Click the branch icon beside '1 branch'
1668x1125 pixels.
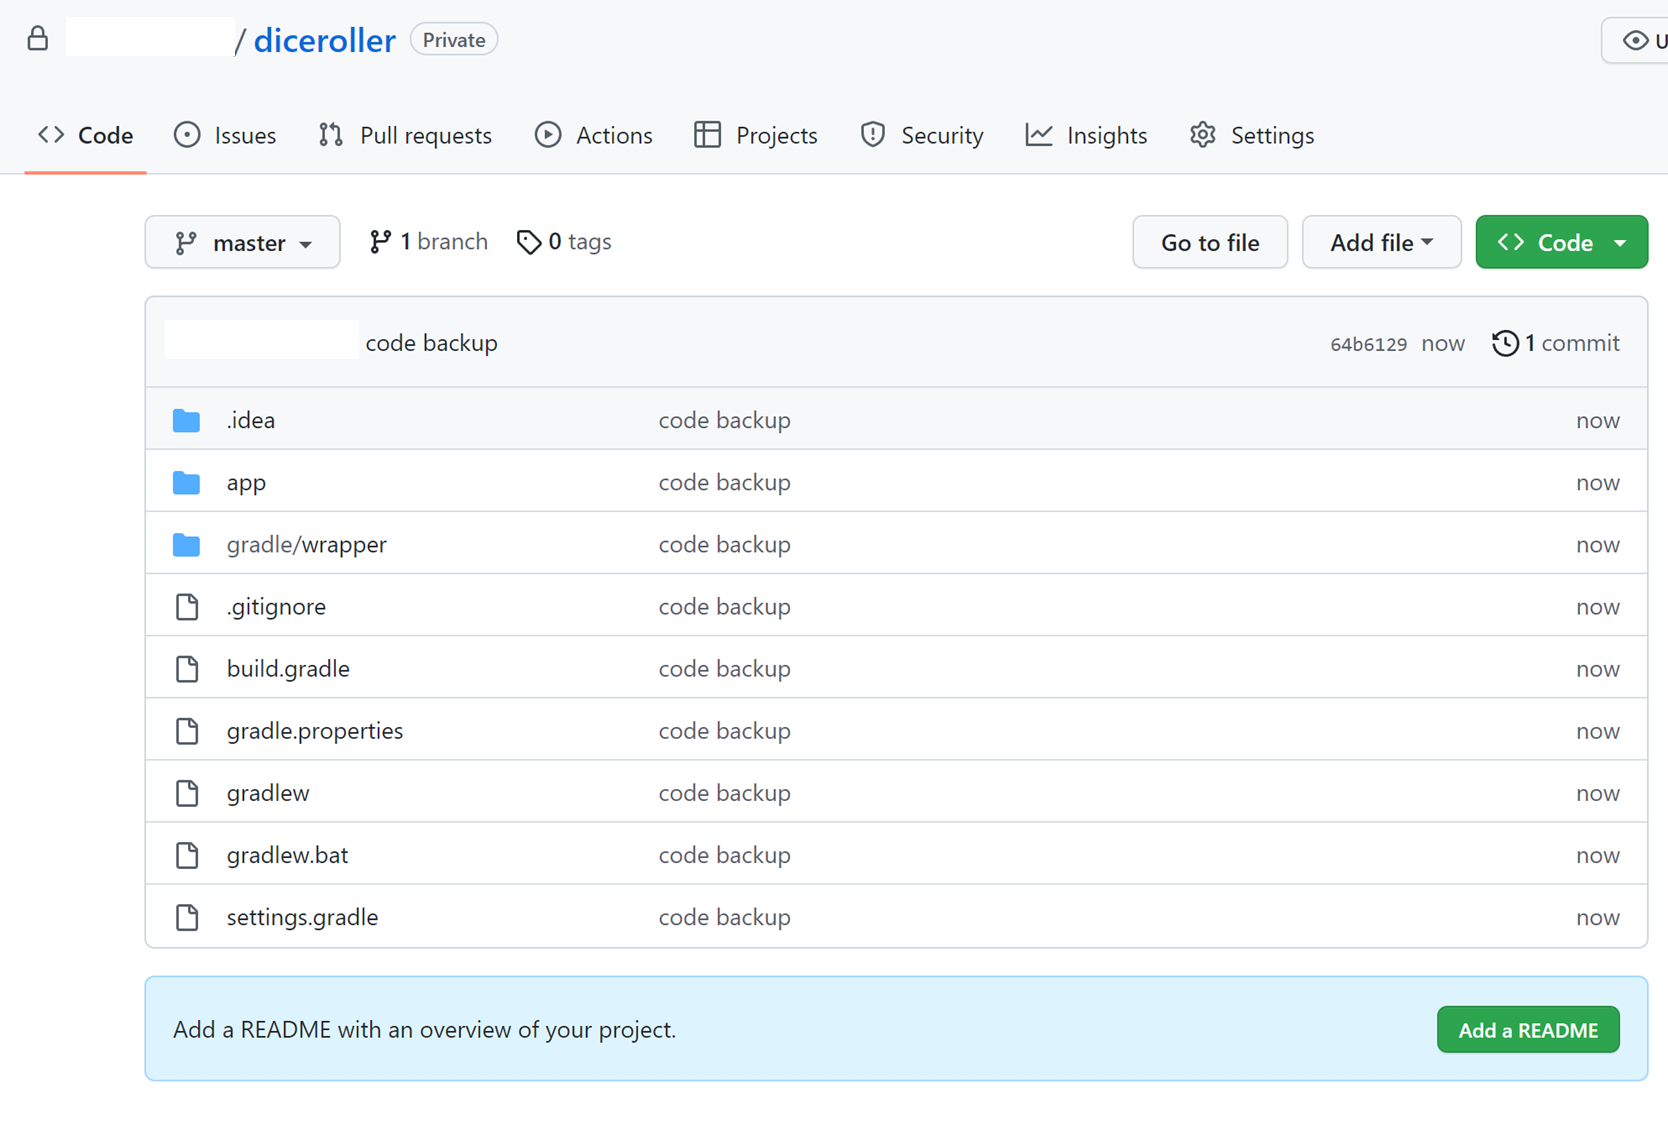(380, 242)
